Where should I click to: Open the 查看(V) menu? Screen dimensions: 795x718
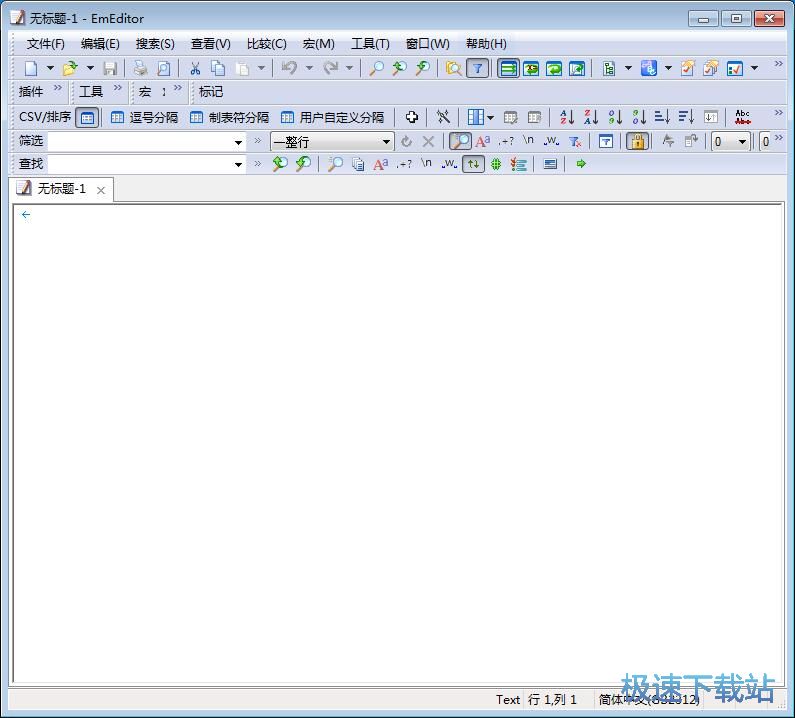coord(210,44)
